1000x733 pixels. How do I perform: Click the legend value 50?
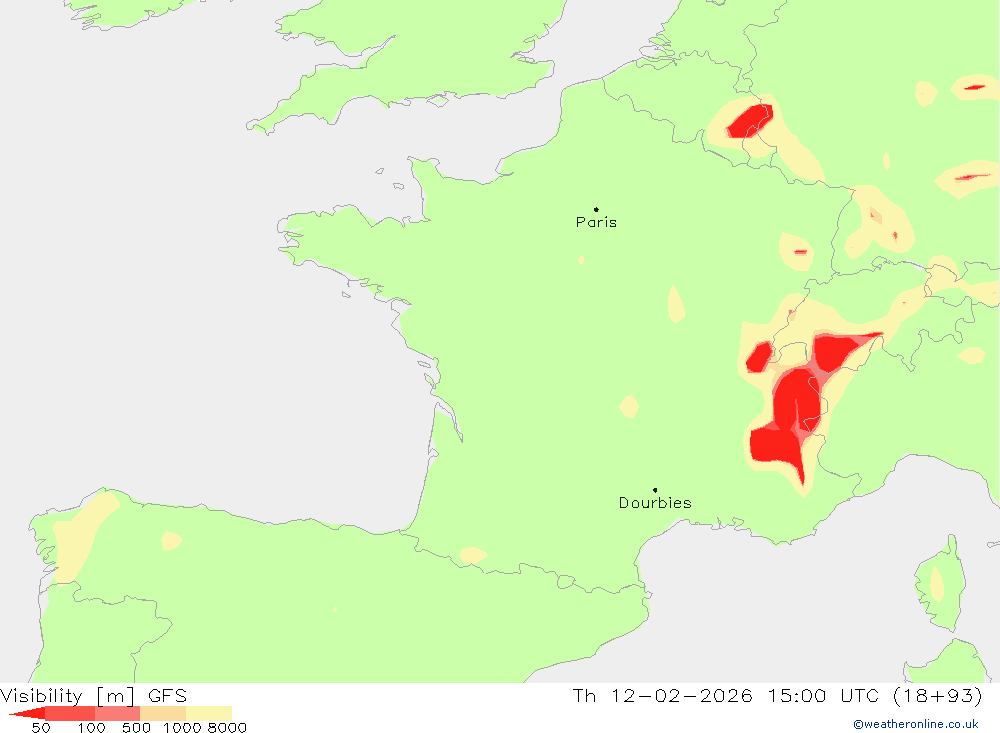(41, 727)
